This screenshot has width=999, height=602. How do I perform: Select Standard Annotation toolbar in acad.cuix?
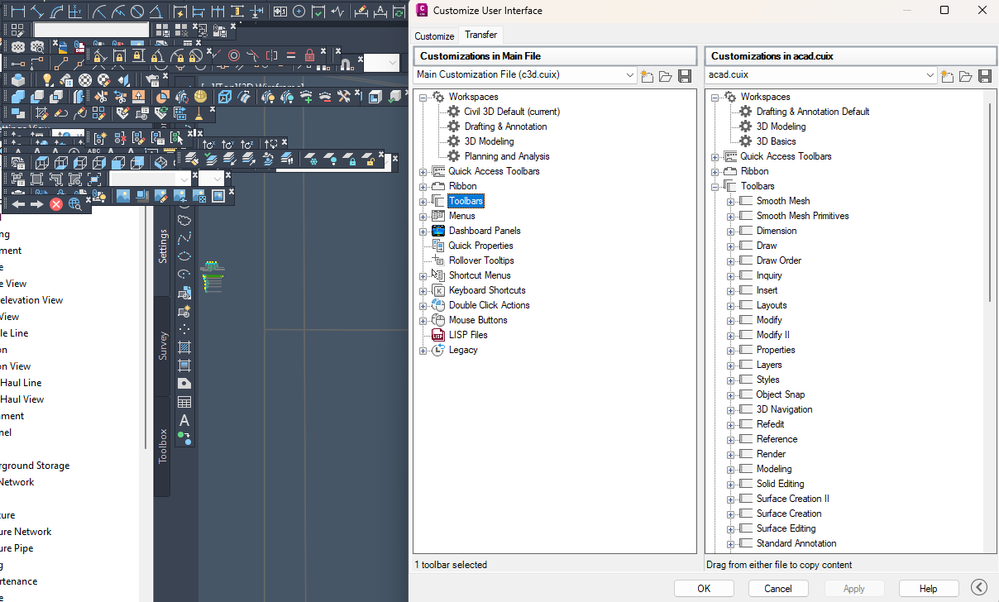pyautogui.click(x=796, y=543)
